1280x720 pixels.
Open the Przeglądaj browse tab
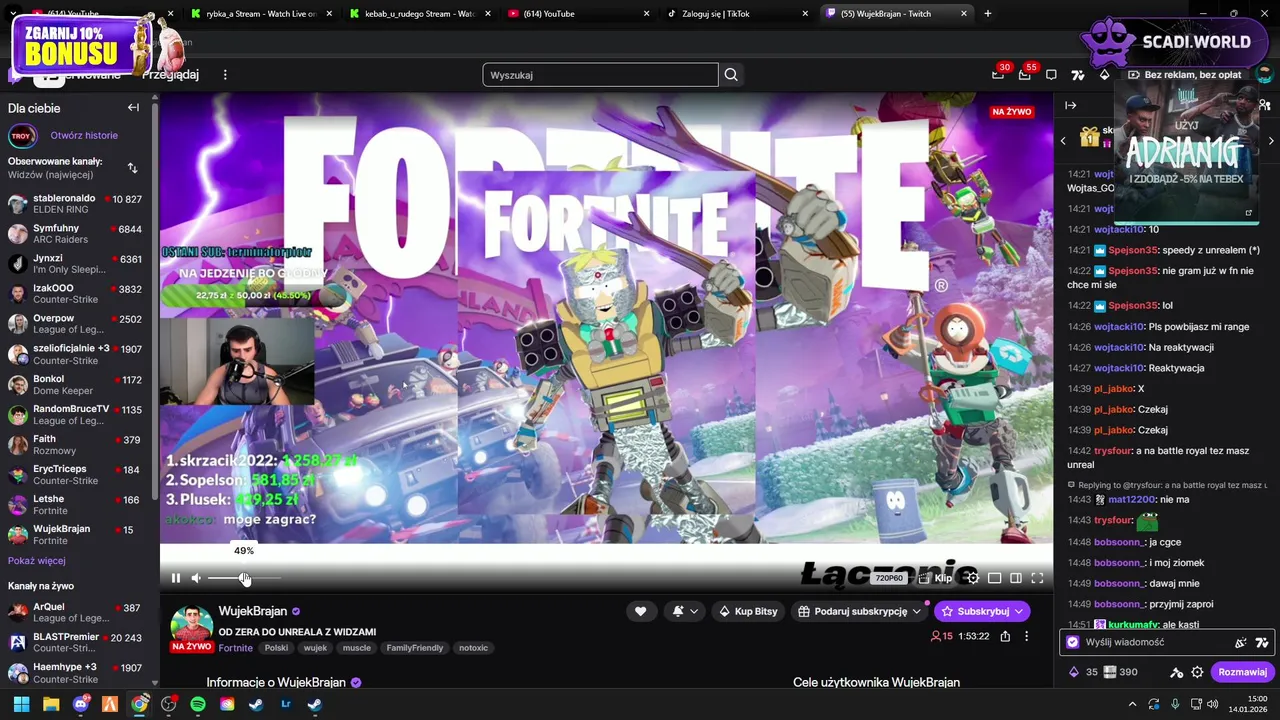coord(170,75)
